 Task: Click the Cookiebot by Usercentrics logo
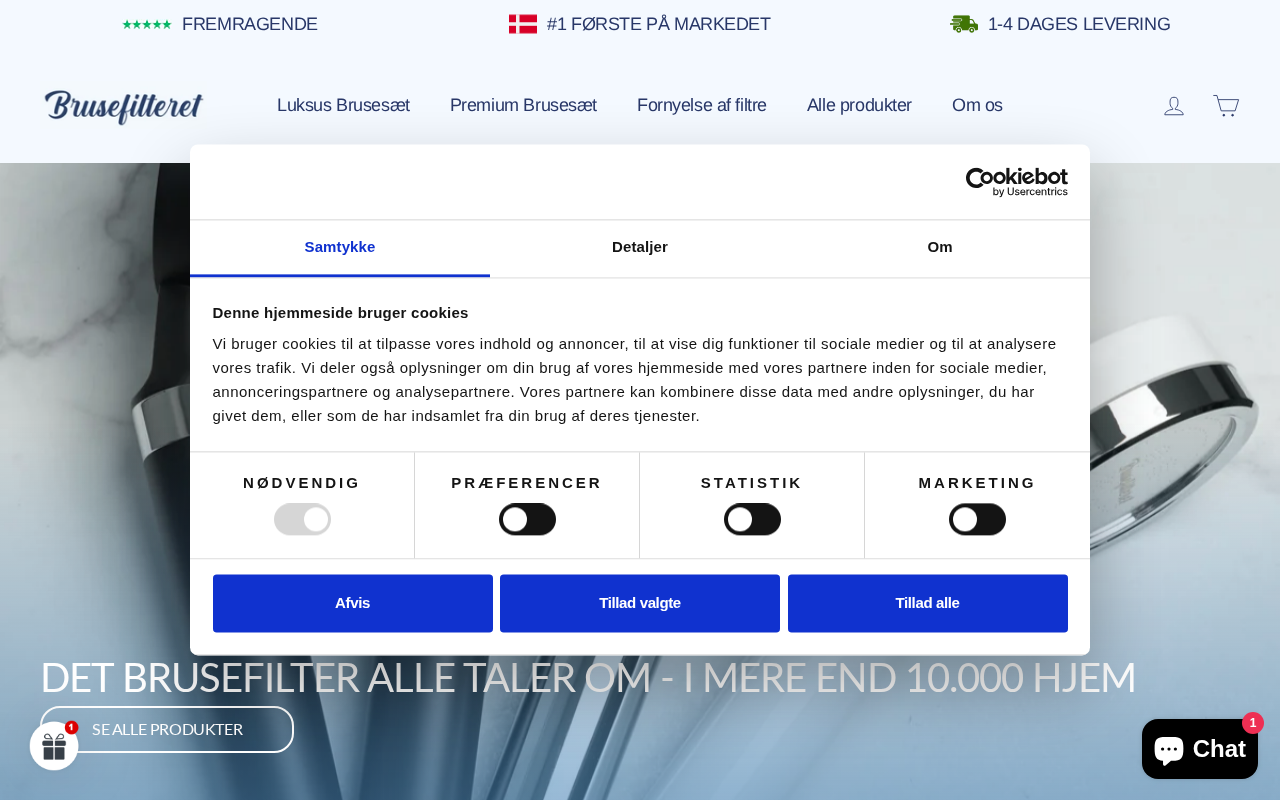point(1016,182)
